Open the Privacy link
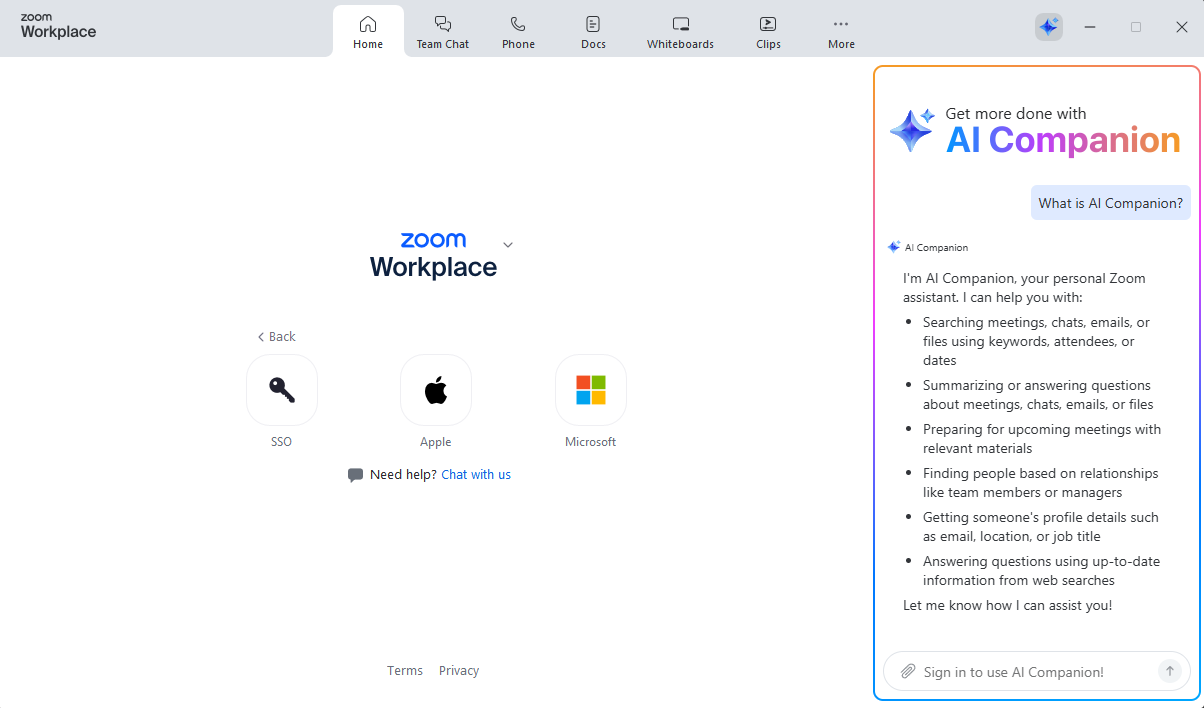 [458, 670]
